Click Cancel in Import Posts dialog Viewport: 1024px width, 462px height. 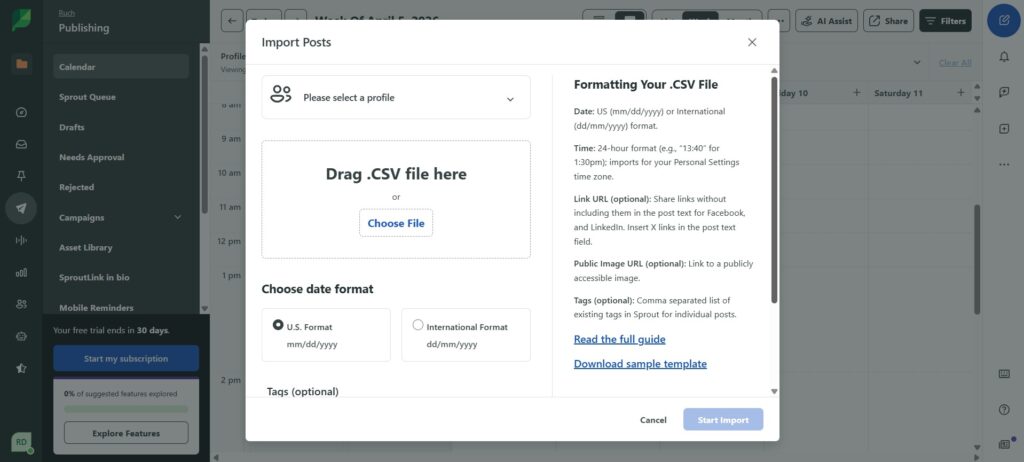click(x=653, y=420)
